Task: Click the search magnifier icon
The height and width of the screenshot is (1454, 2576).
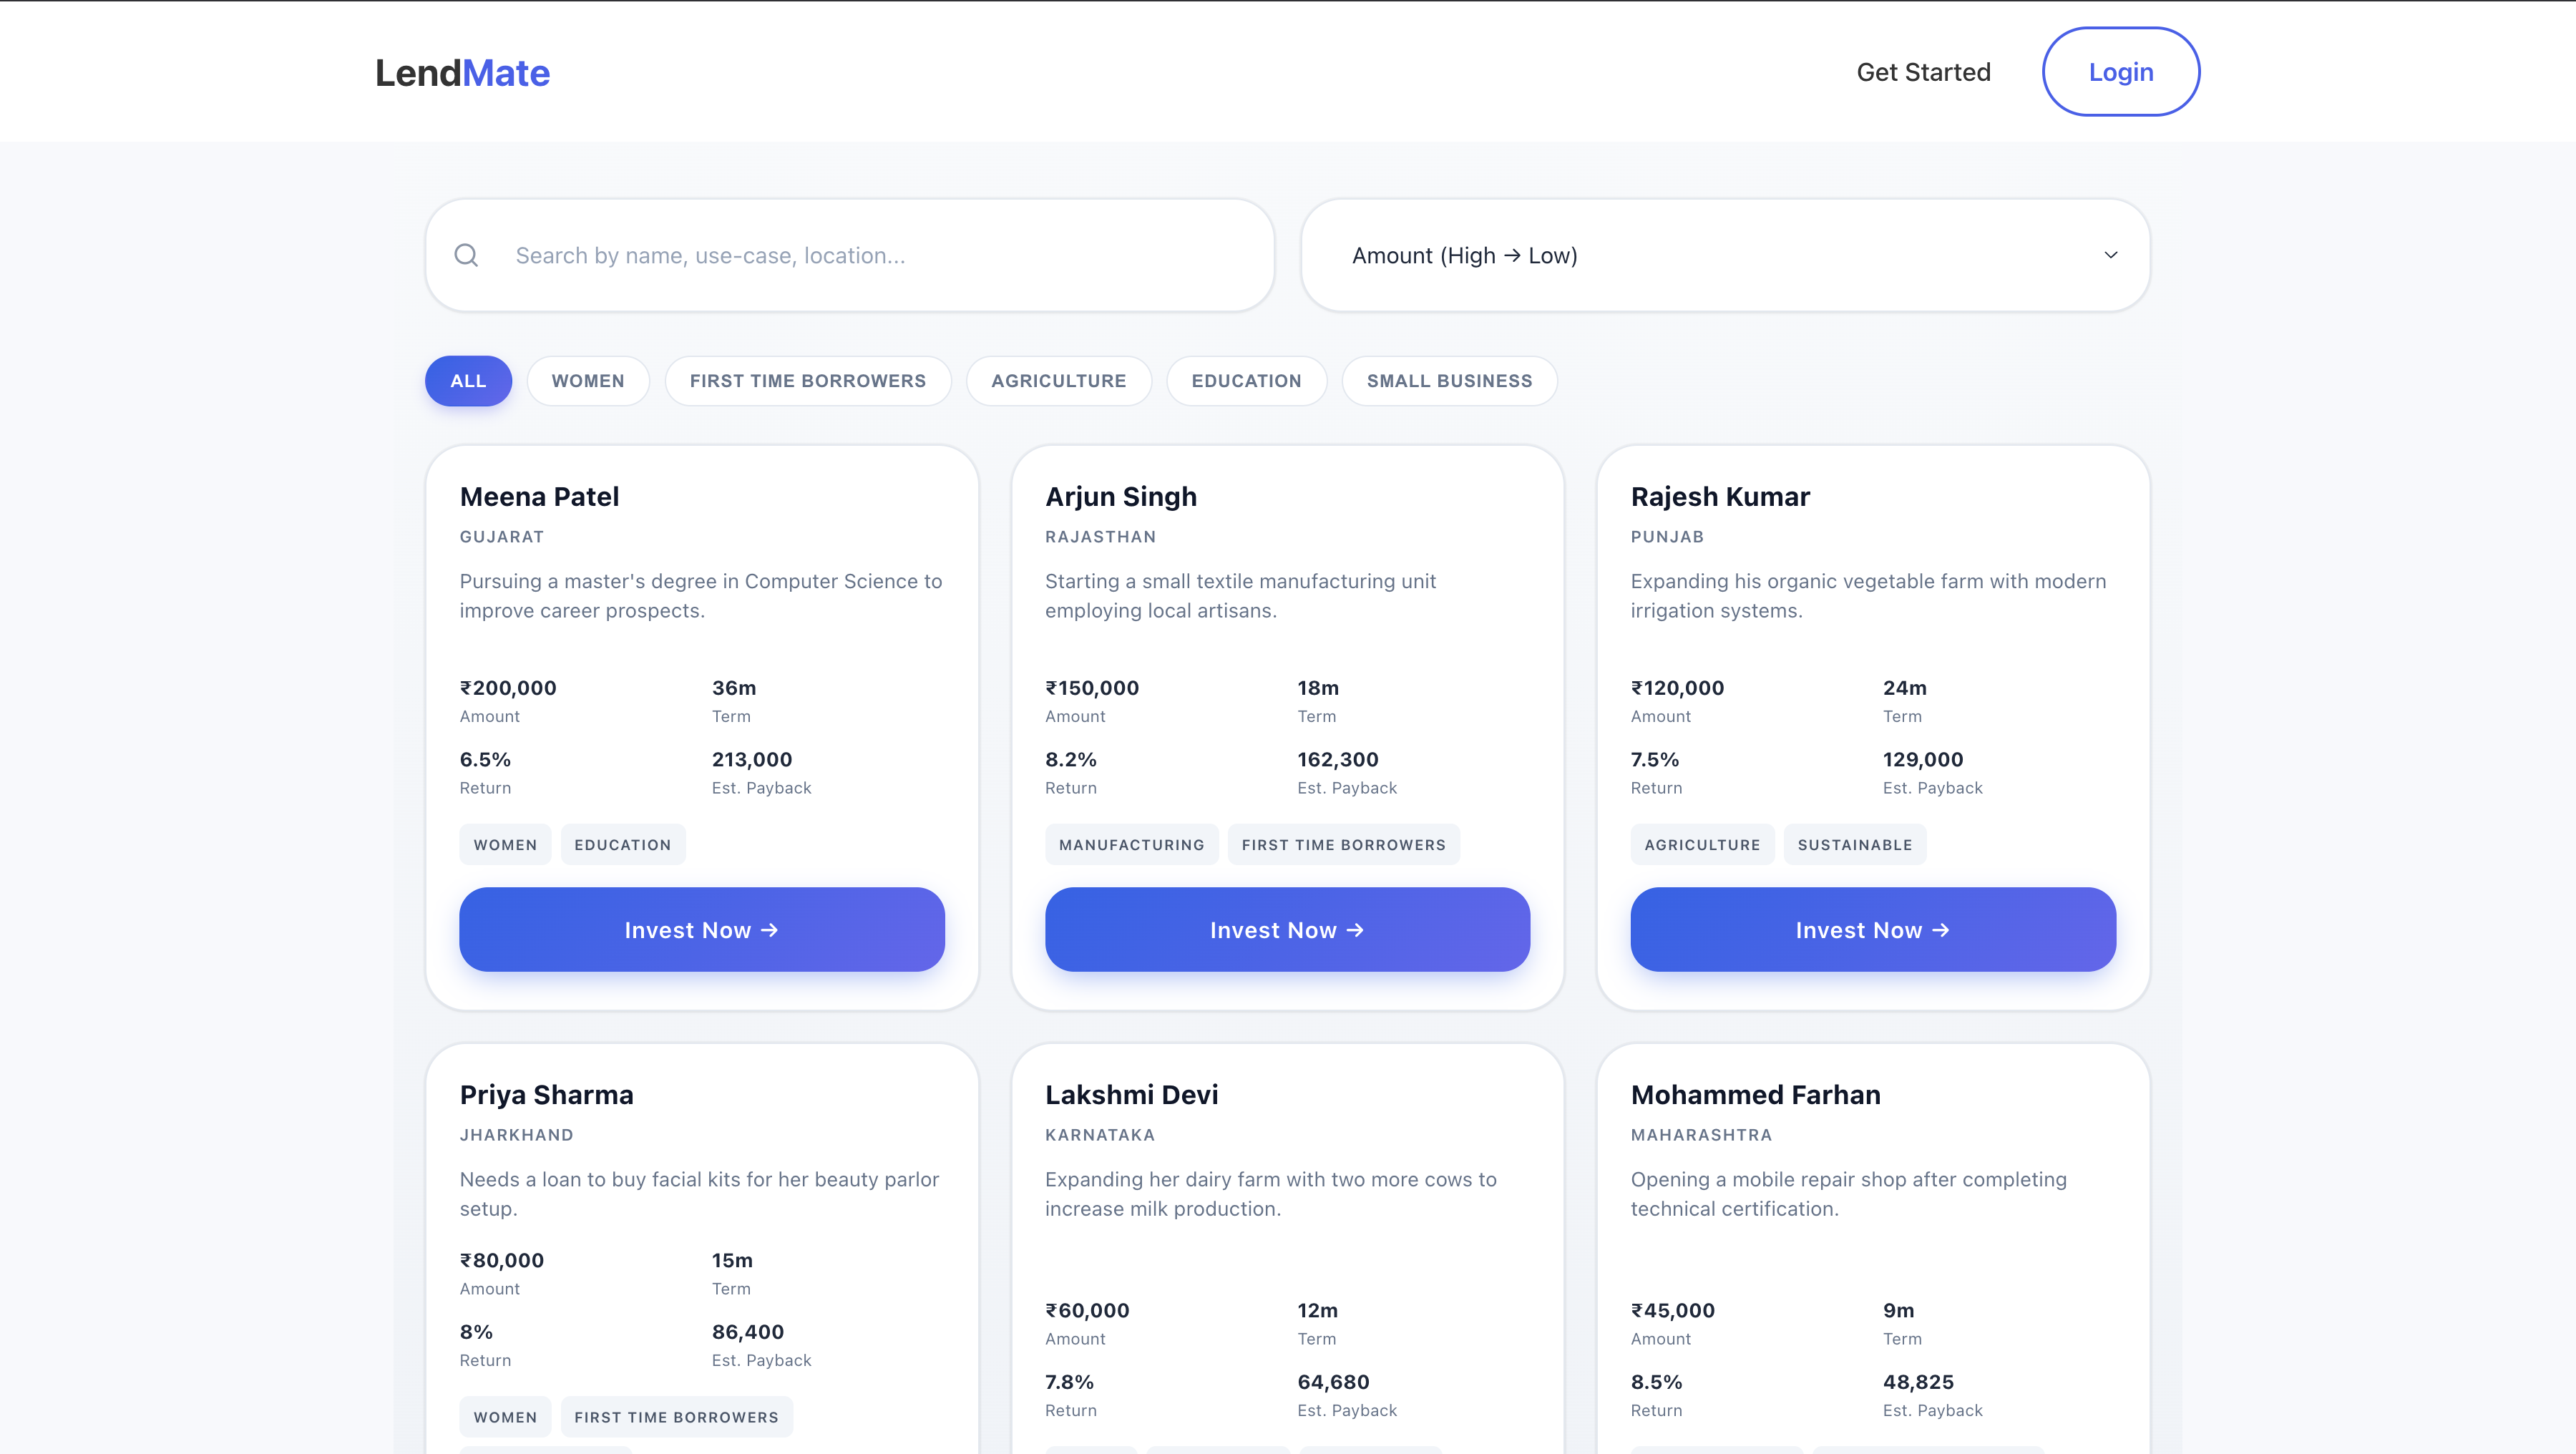Action: click(x=466, y=255)
